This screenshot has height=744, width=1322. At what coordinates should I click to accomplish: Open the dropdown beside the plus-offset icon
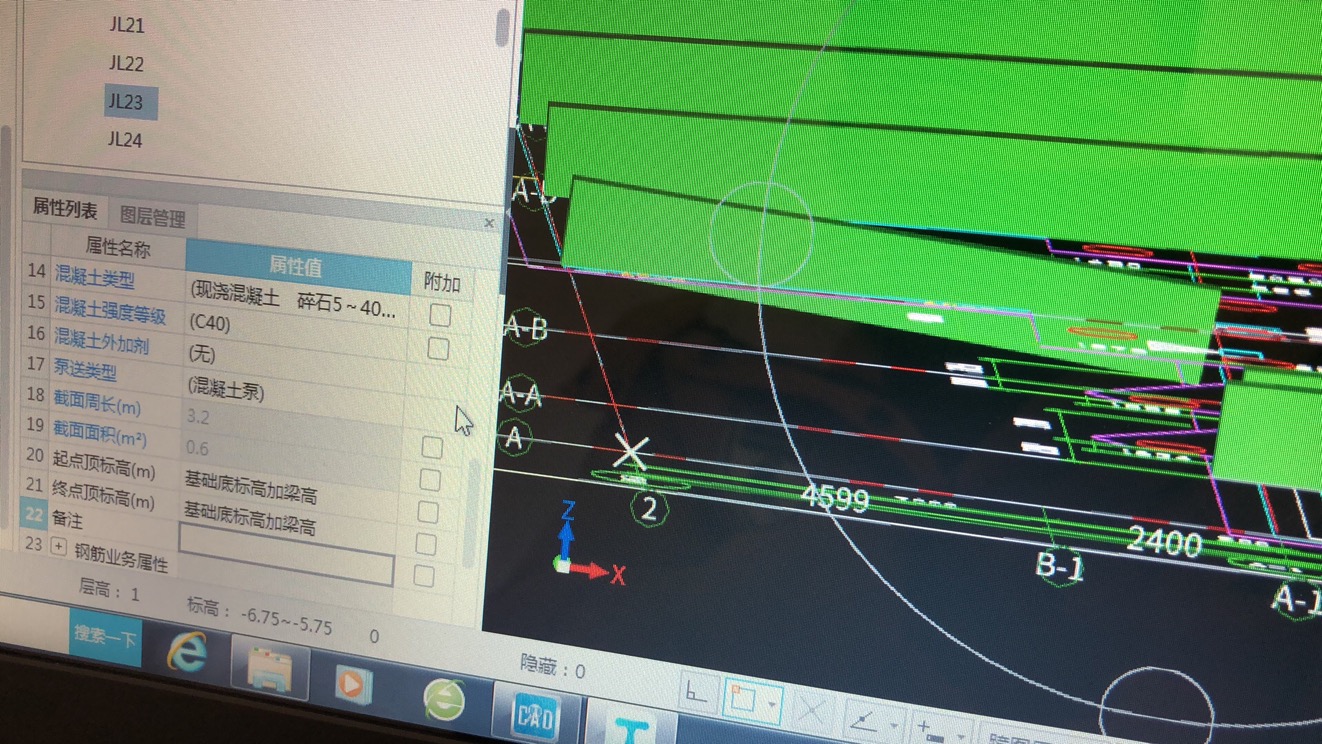point(960,737)
